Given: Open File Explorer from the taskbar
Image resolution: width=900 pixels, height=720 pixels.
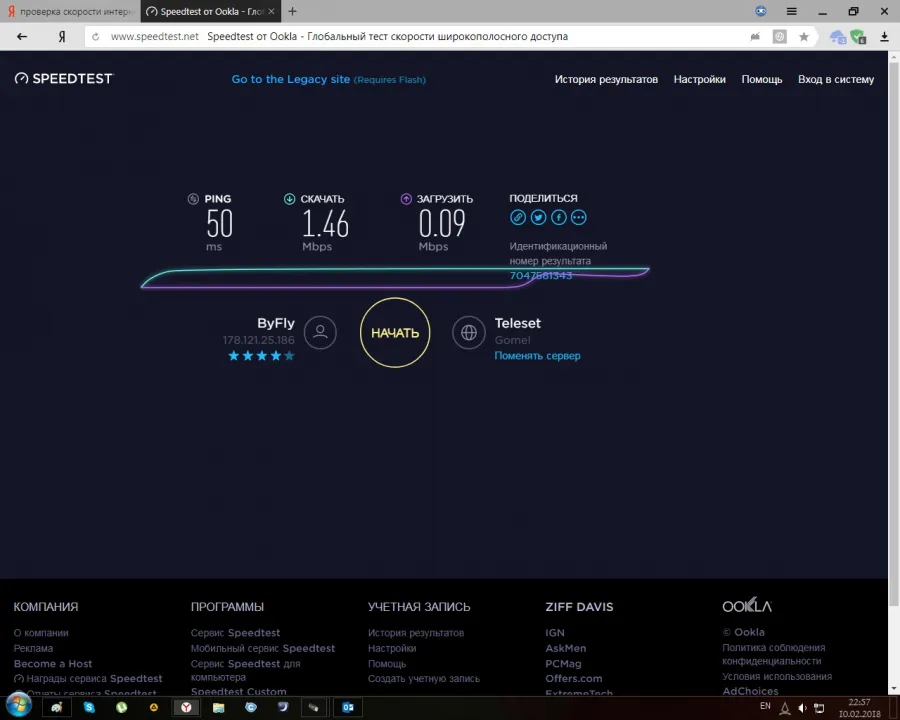Looking at the screenshot, I should [218, 707].
